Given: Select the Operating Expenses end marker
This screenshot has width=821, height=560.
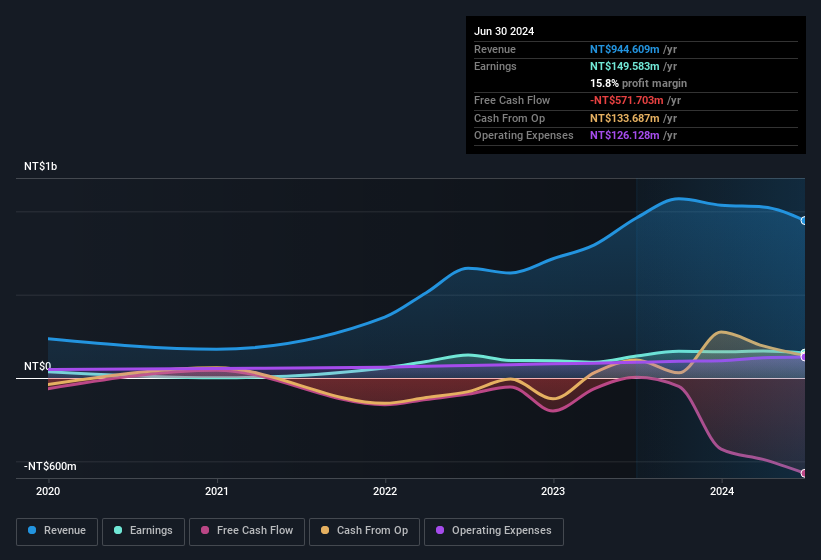Looking at the screenshot, I should point(804,357).
